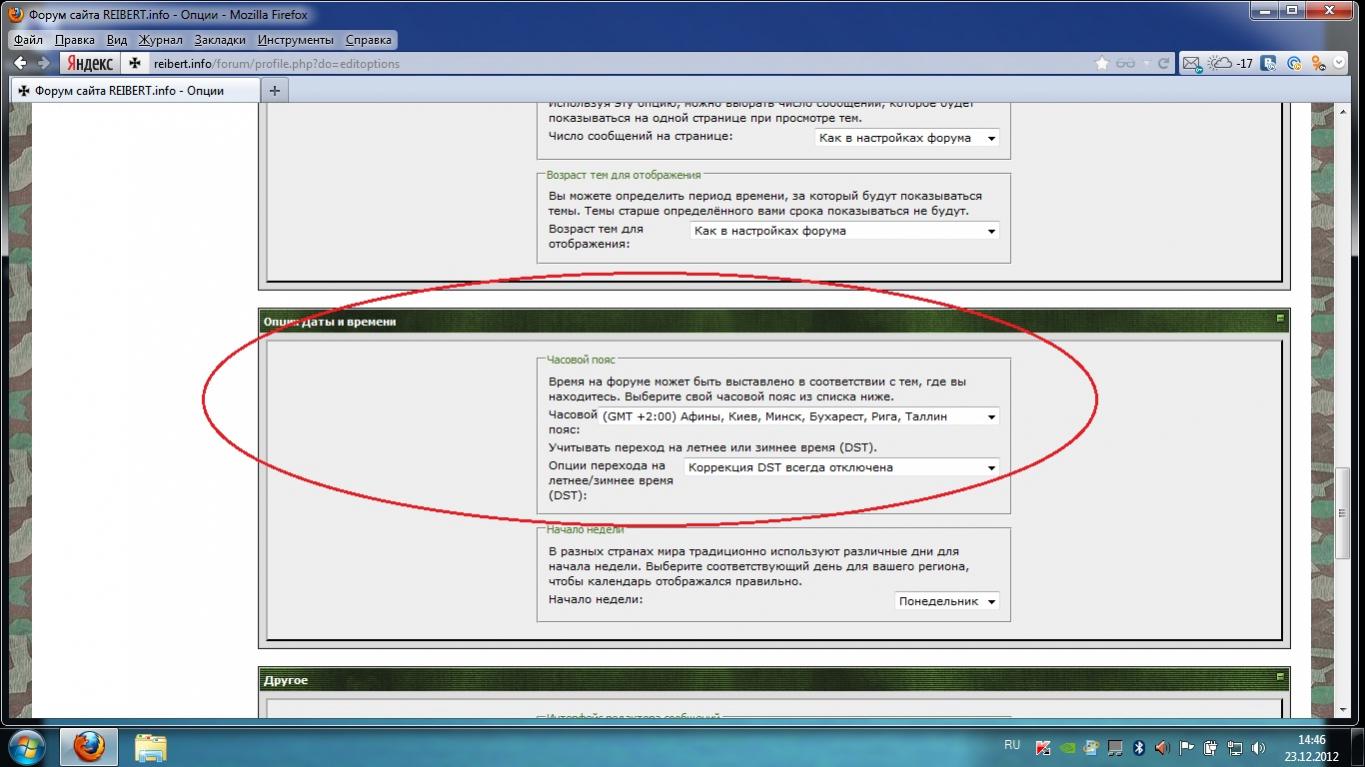Open the Правка menu
Image resolution: width=1365 pixels, height=767 pixels.
pyautogui.click(x=75, y=40)
